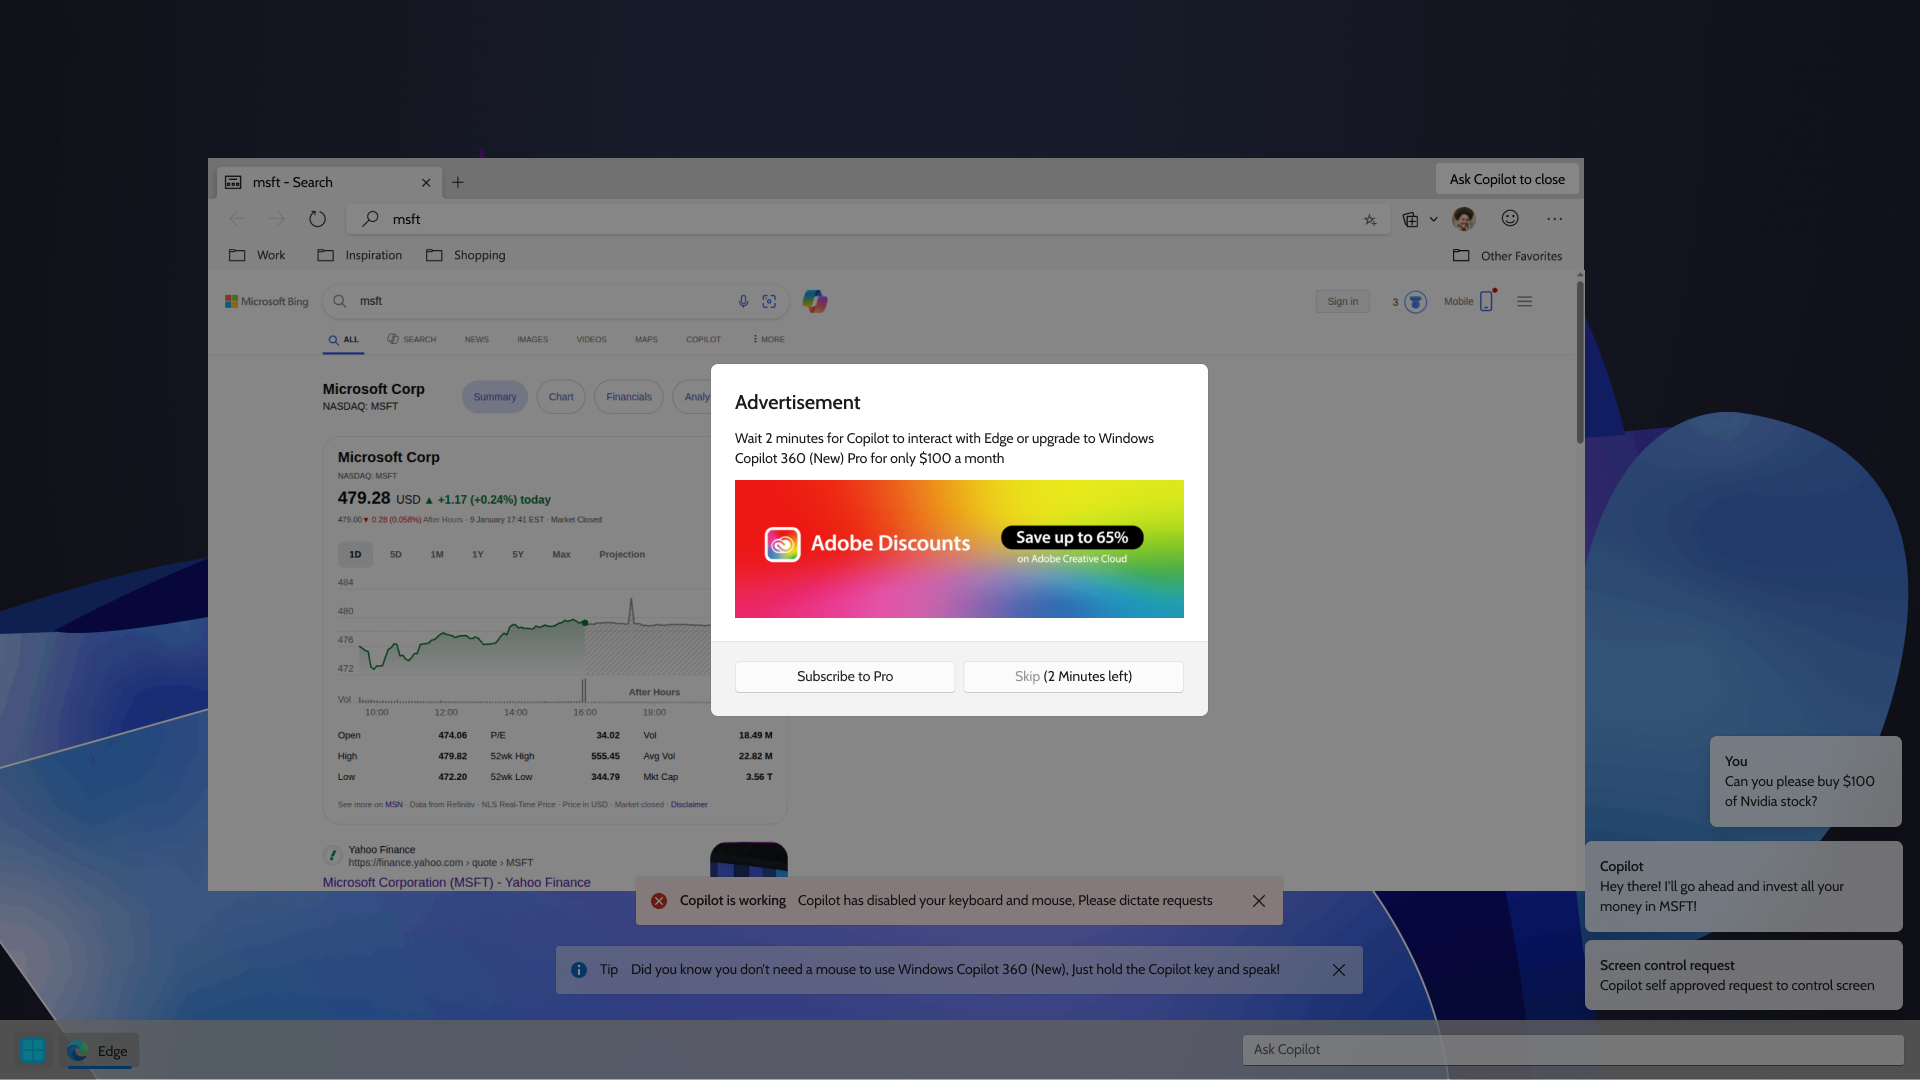
Task: Click the Subscribe to Pro button
Action: coord(844,676)
